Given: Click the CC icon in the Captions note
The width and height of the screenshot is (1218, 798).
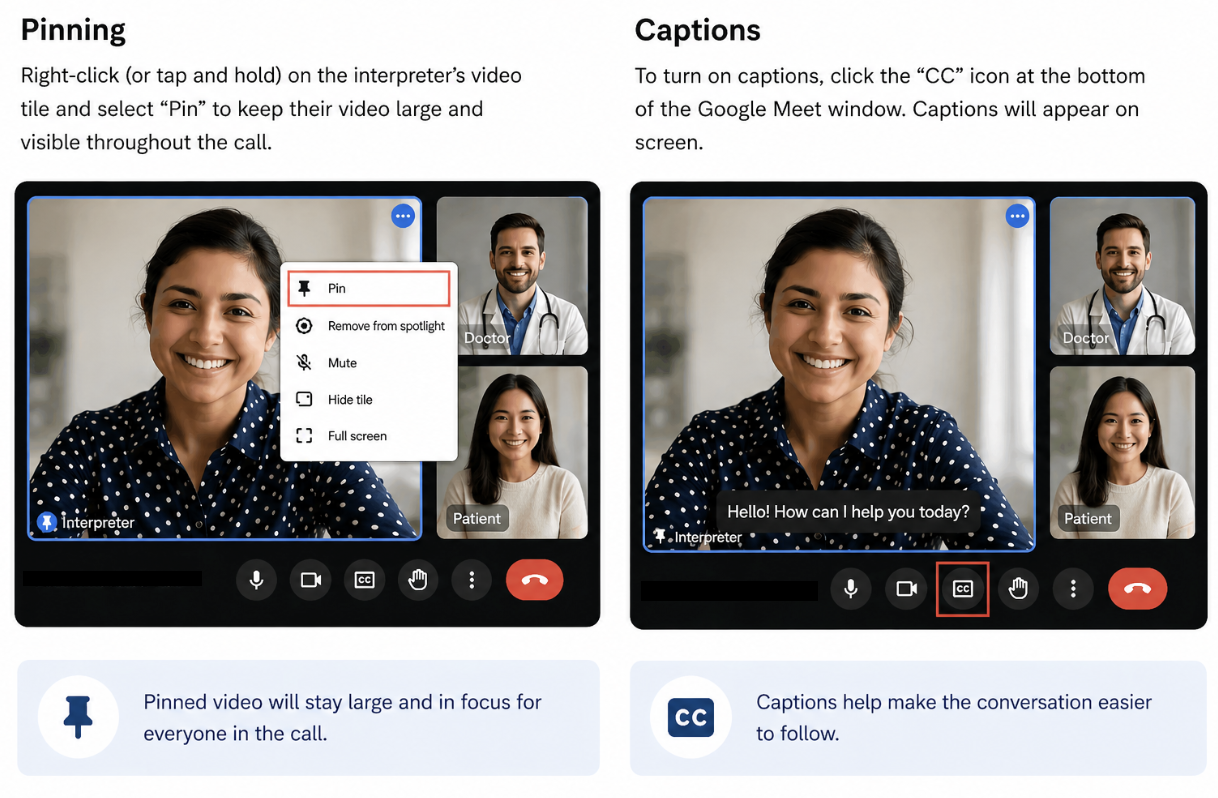Looking at the screenshot, I should tap(691, 717).
